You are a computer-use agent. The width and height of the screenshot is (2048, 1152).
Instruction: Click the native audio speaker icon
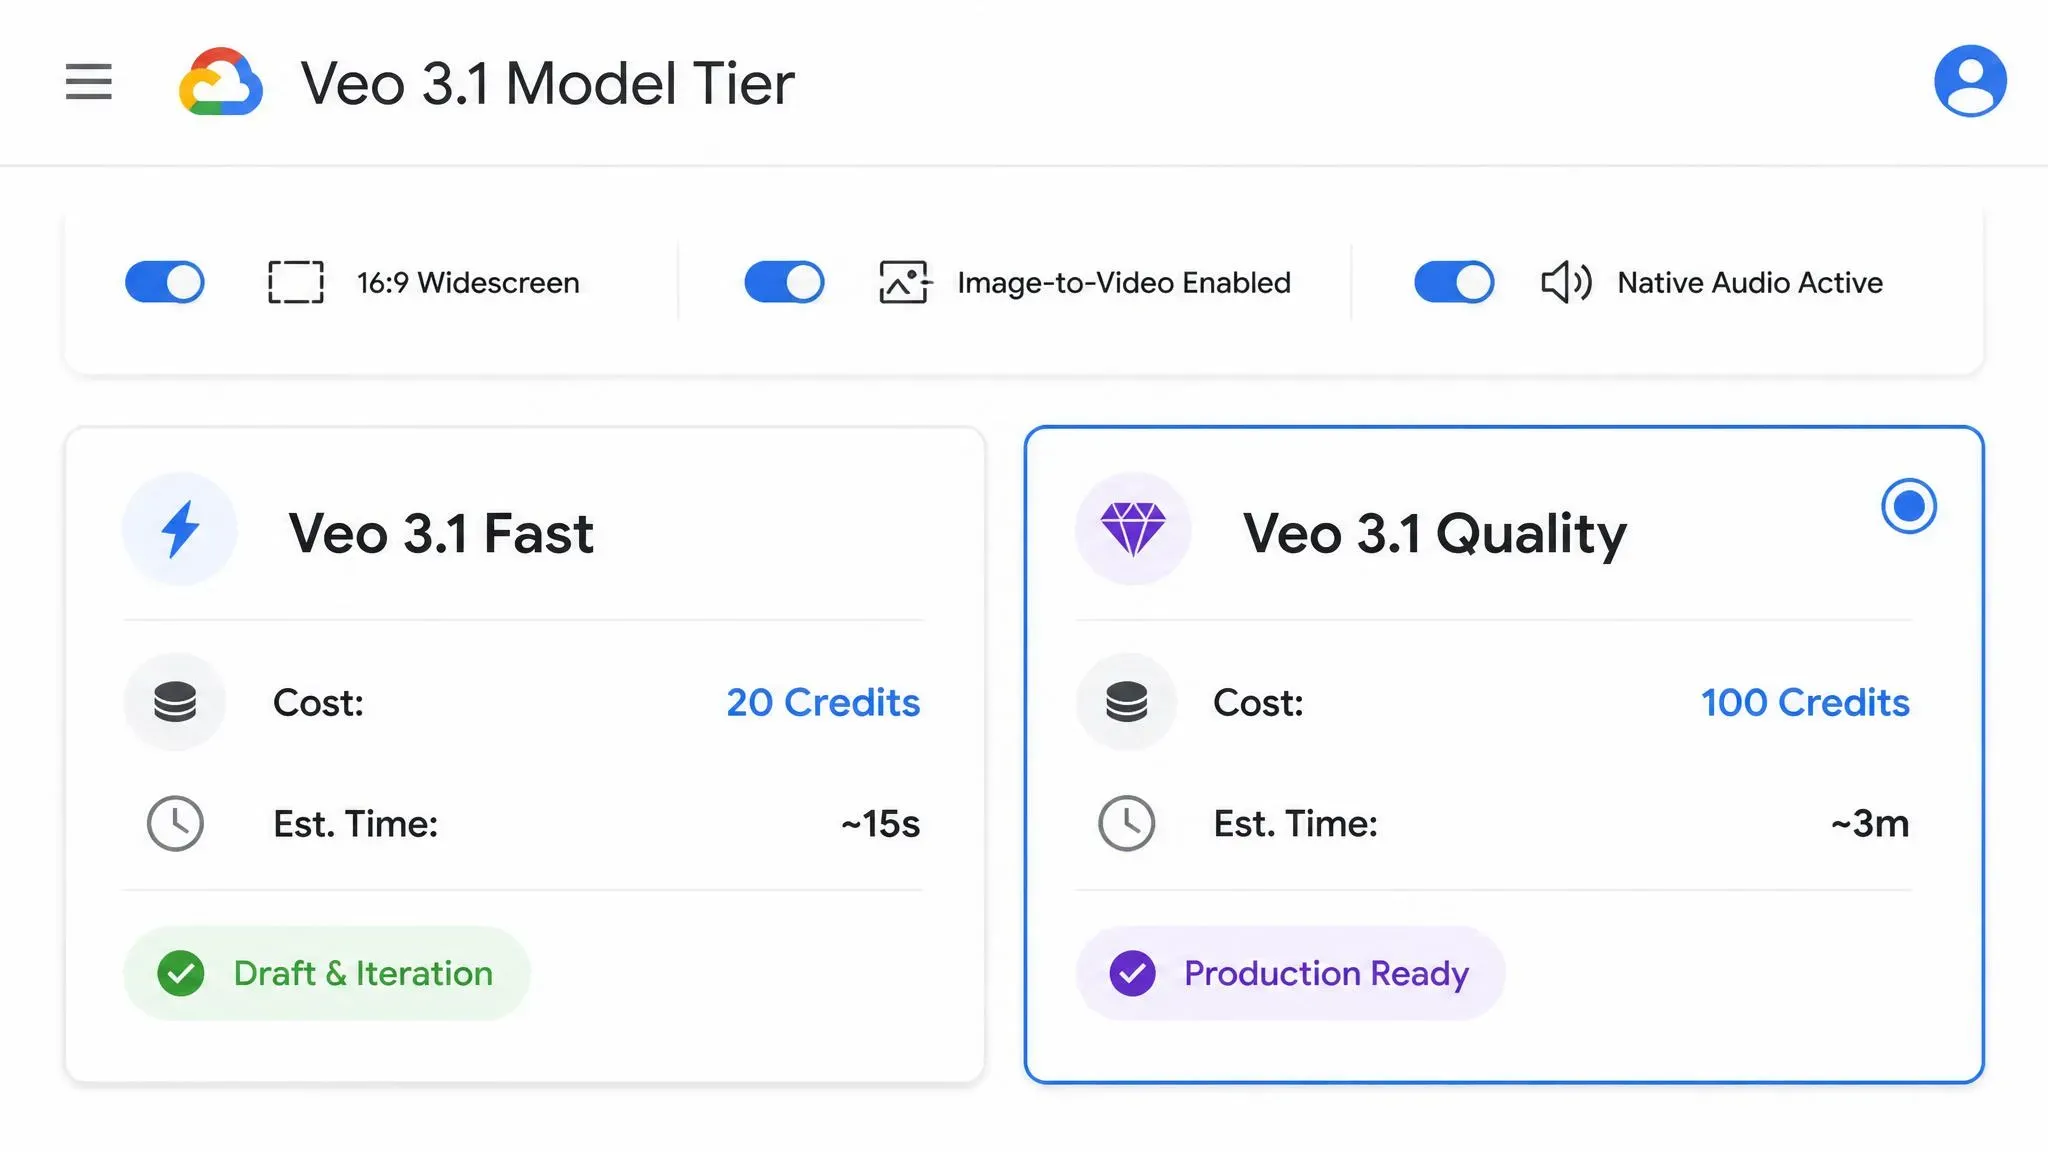click(1566, 282)
